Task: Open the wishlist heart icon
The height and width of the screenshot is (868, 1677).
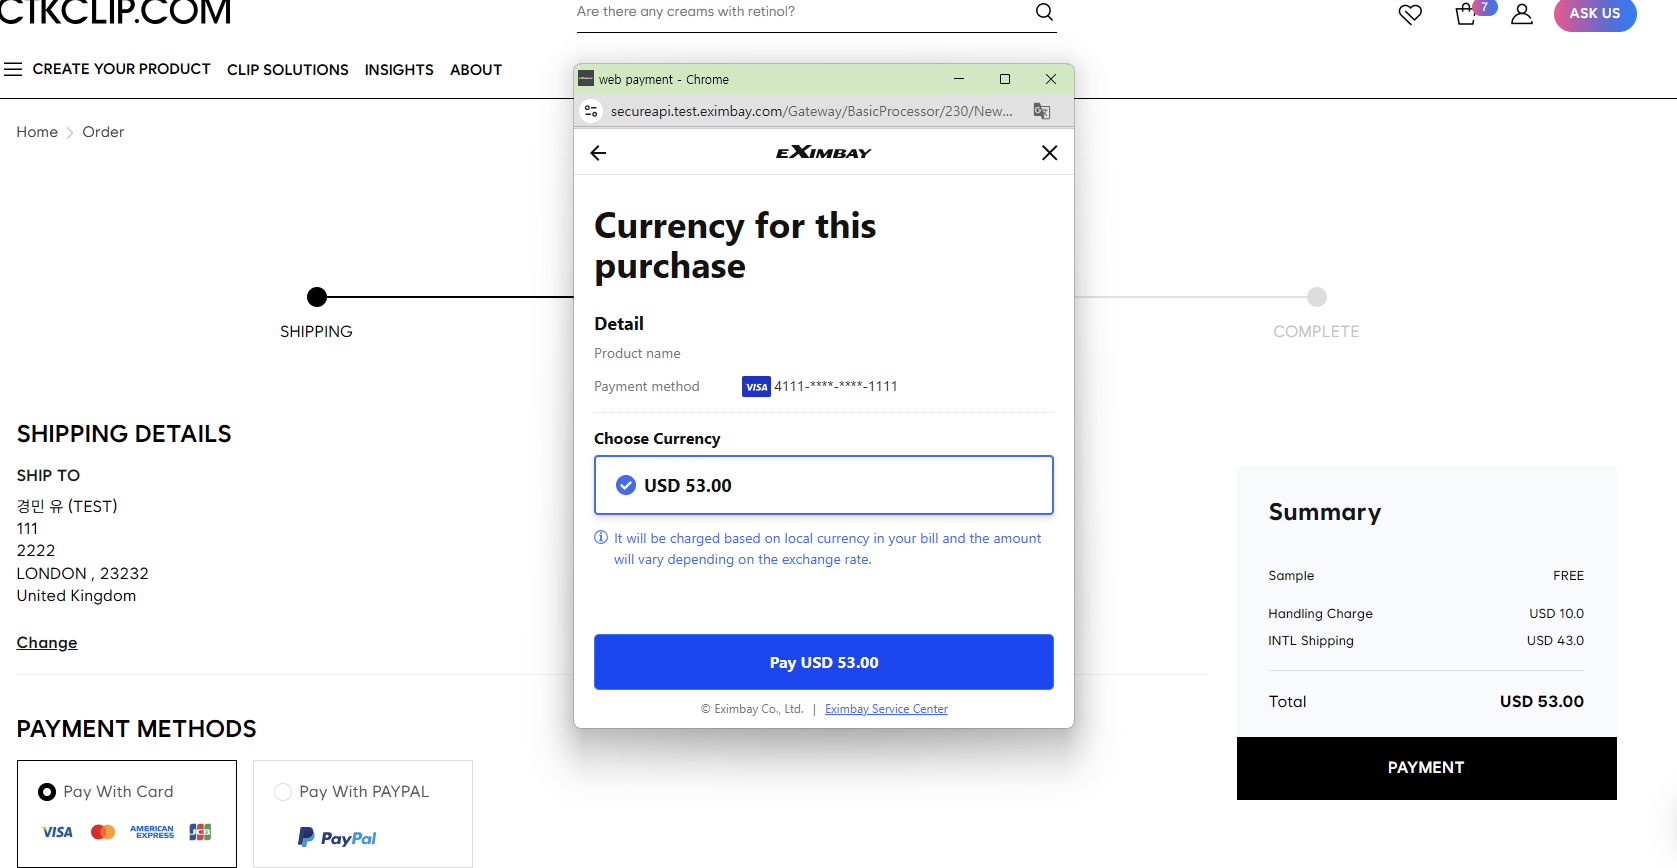Action: click(1410, 14)
